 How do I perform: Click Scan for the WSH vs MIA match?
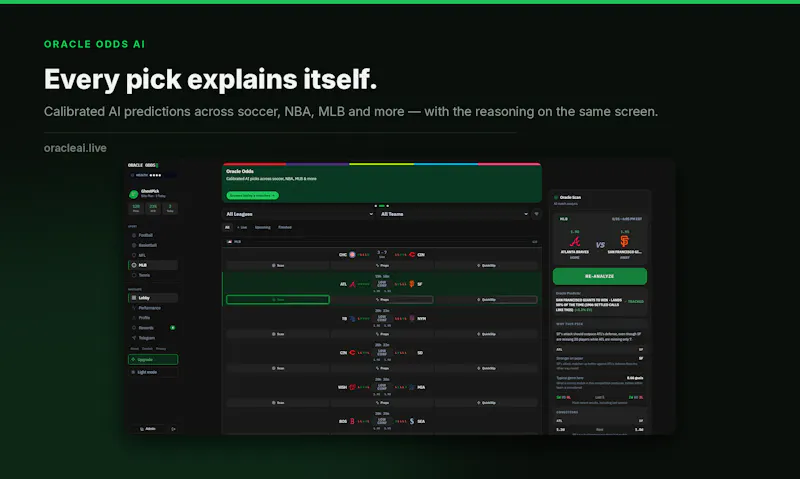coord(278,403)
